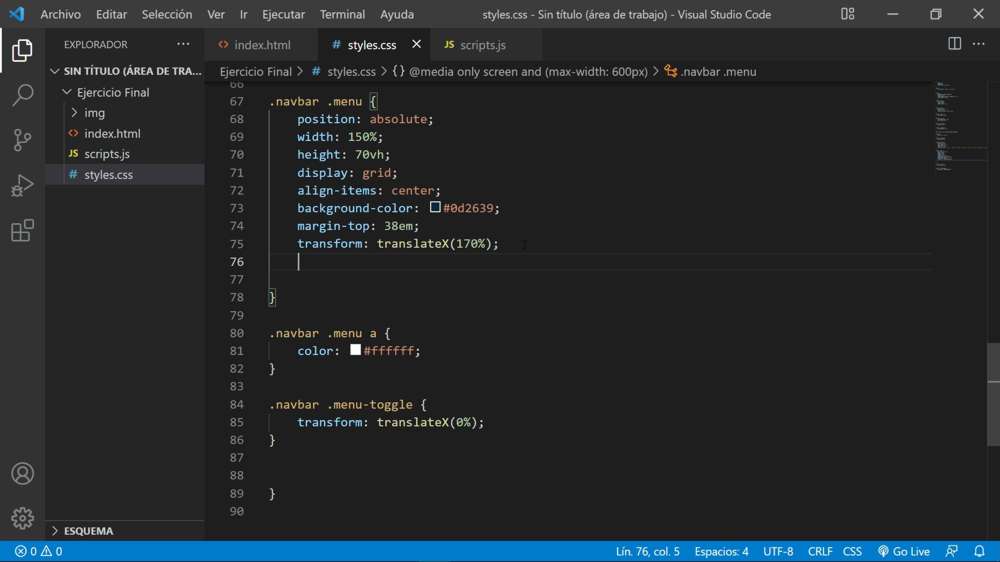Open the Run and Debug view
Viewport: 1000px width, 562px height.
click(22, 186)
